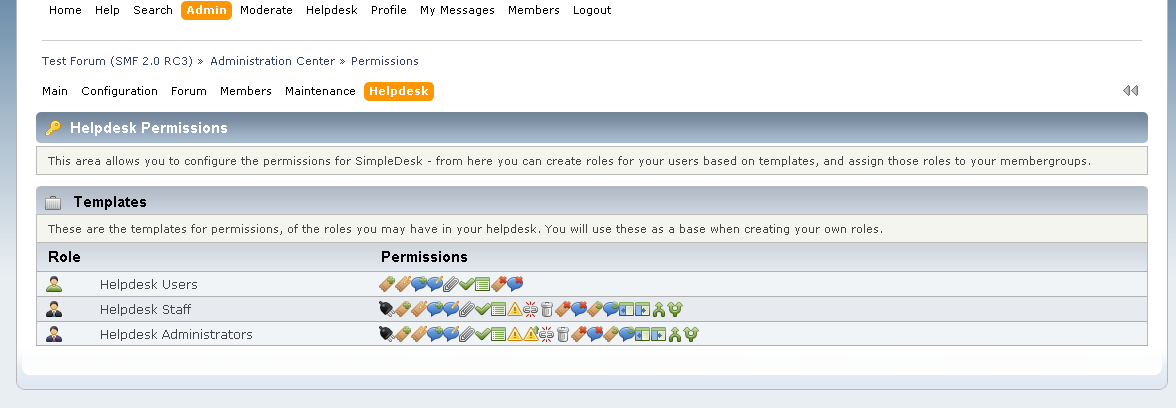Viewport: 1176px width, 408px height.
Task: Click the add-ticket icon in Helpdesk Users row
Action: pyautogui.click(x=387, y=284)
